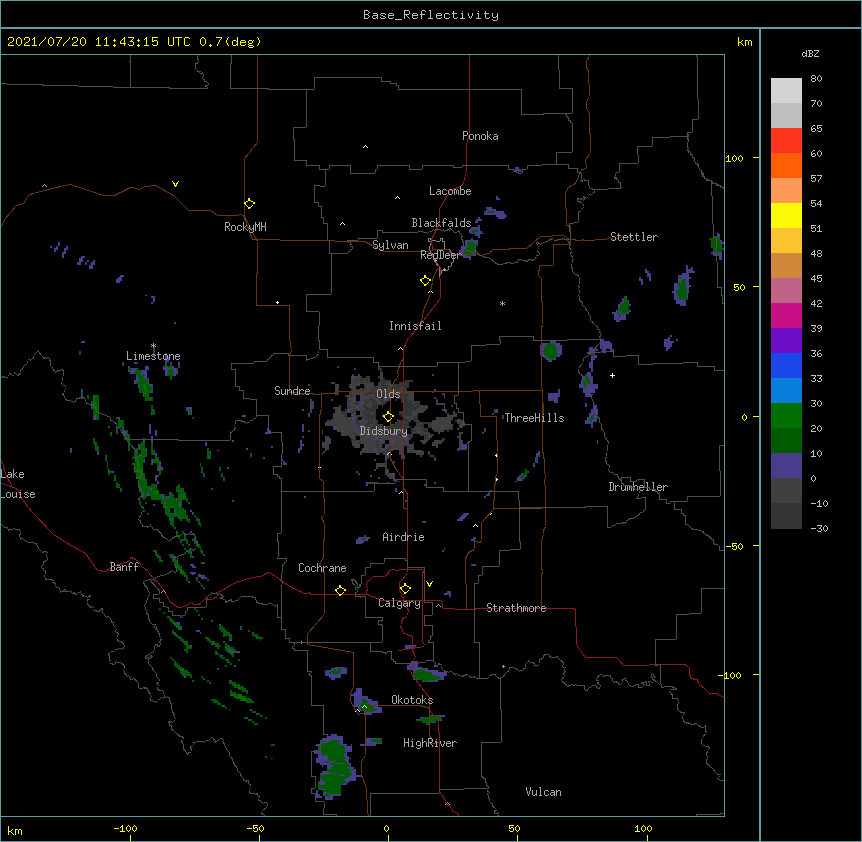Image resolution: width=862 pixels, height=842 pixels.
Task: Click the km unit label at top right
Action: coord(745,42)
